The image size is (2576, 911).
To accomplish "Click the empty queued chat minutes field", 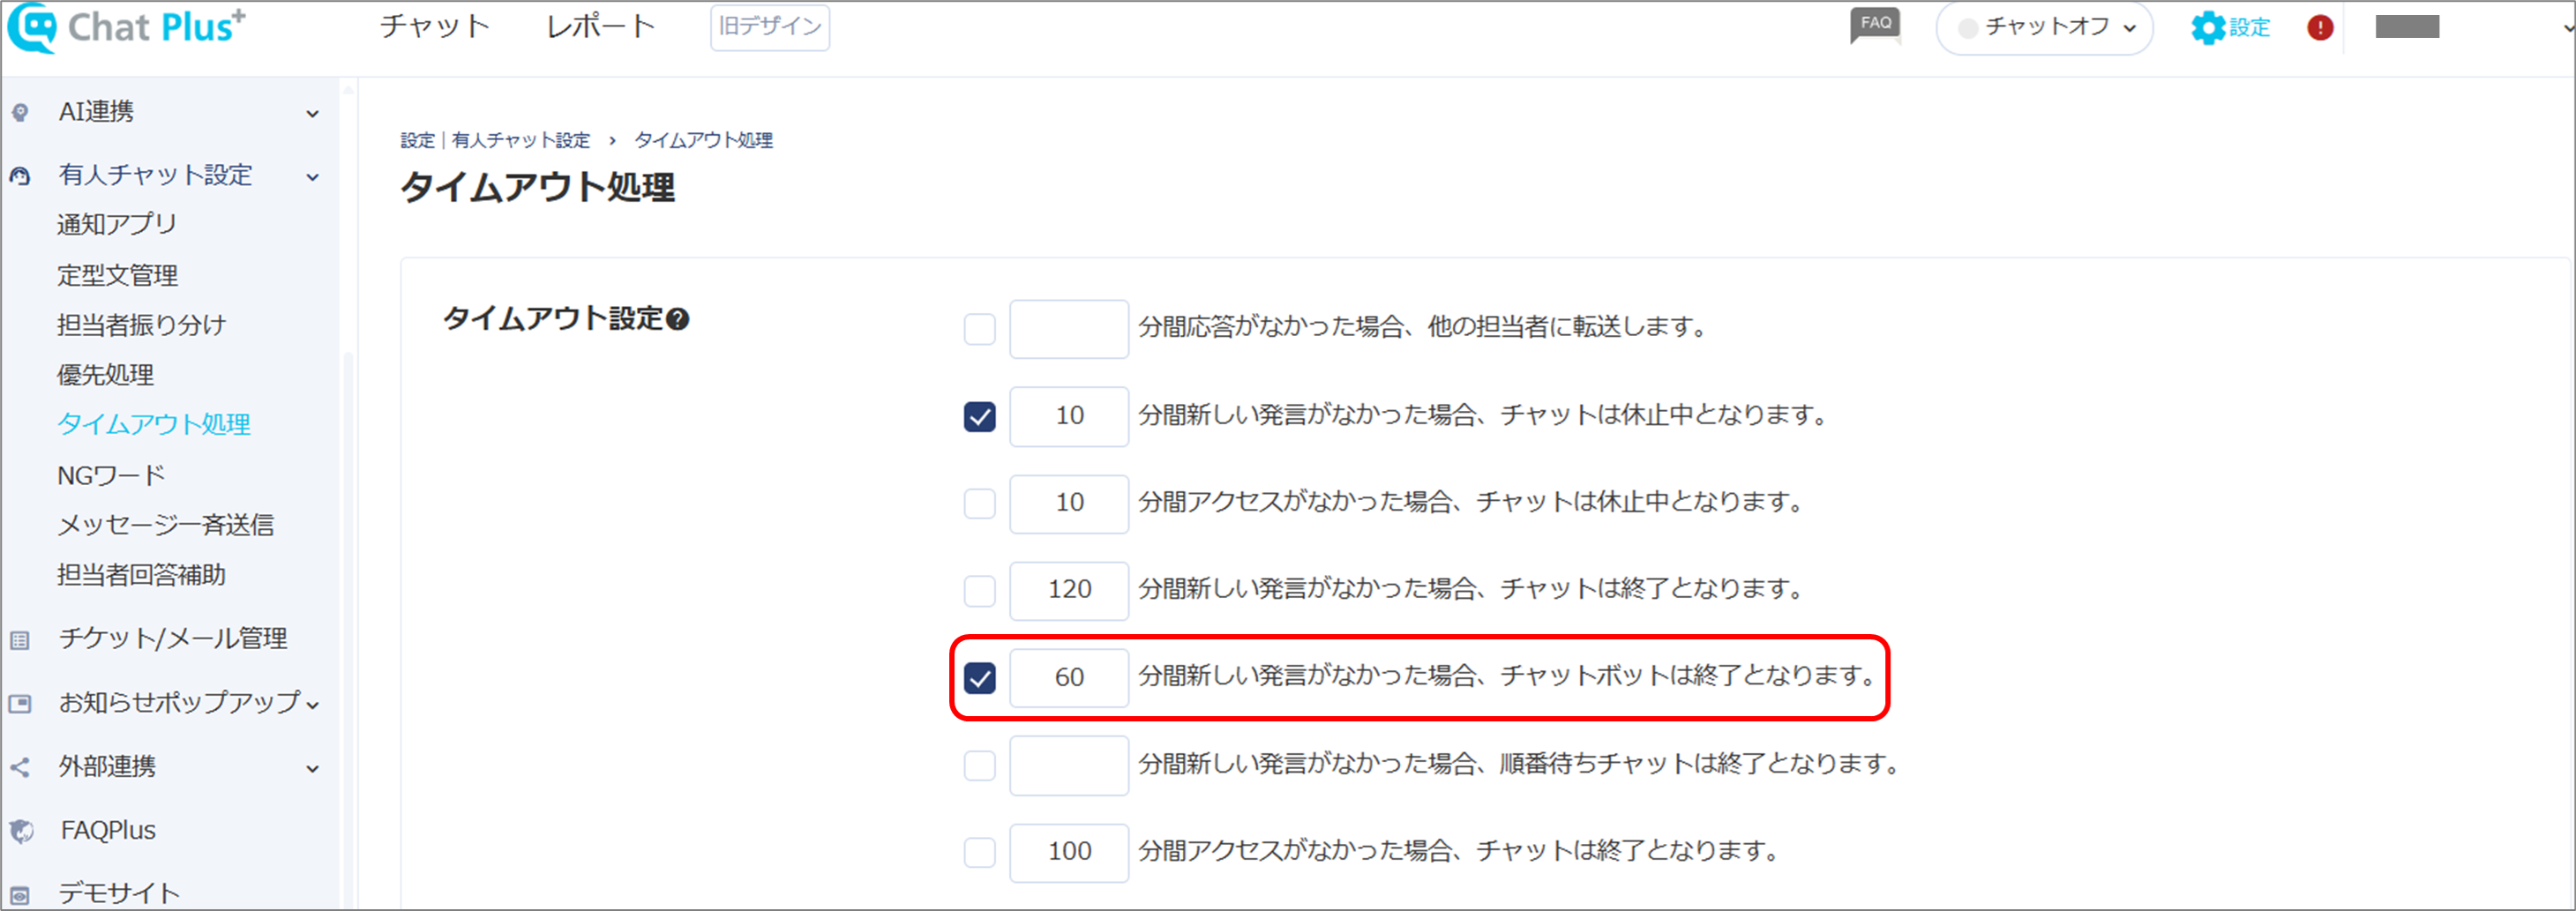I will click(x=1069, y=765).
